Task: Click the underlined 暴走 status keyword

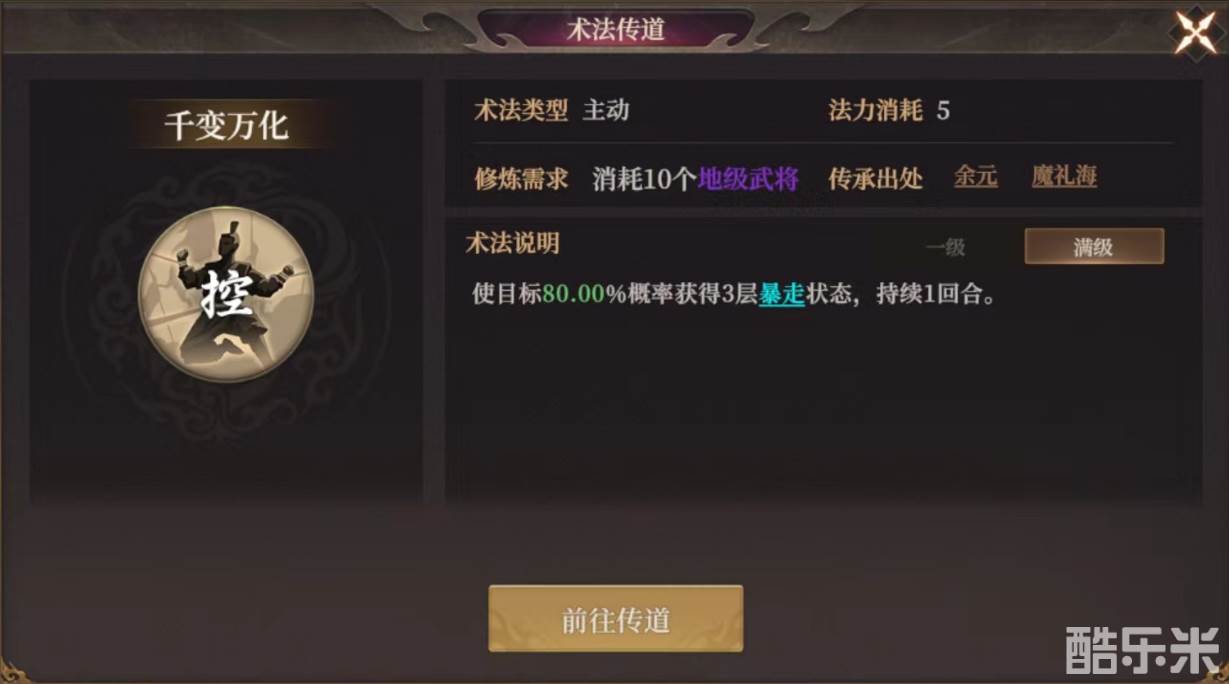Action: click(782, 295)
